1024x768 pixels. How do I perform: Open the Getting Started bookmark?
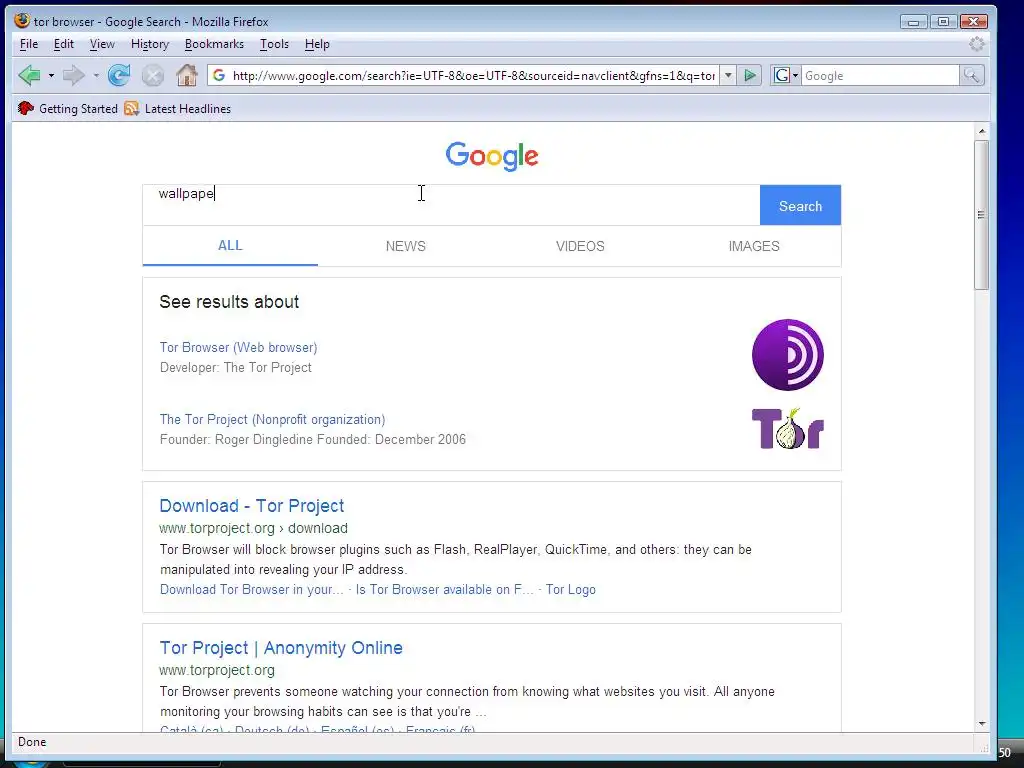click(68, 109)
